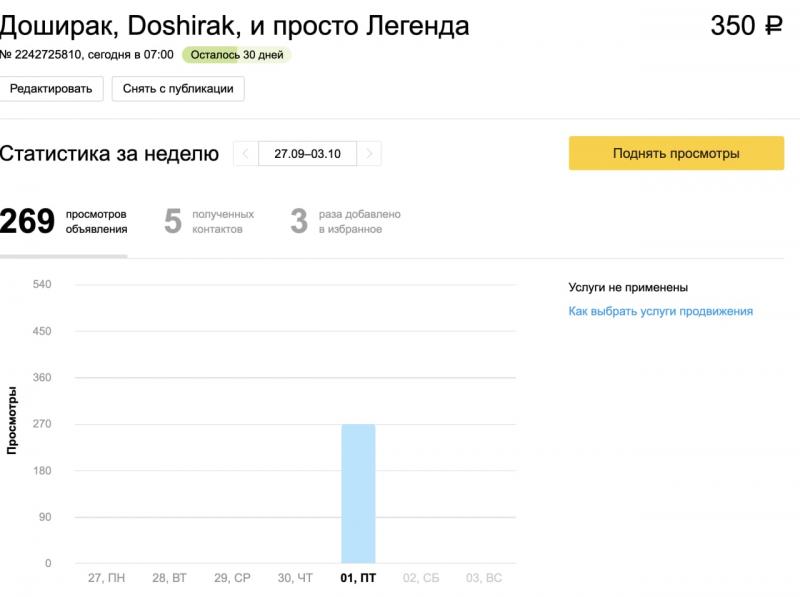
Task: Click the Редактировать button
Action: (x=51, y=89)
